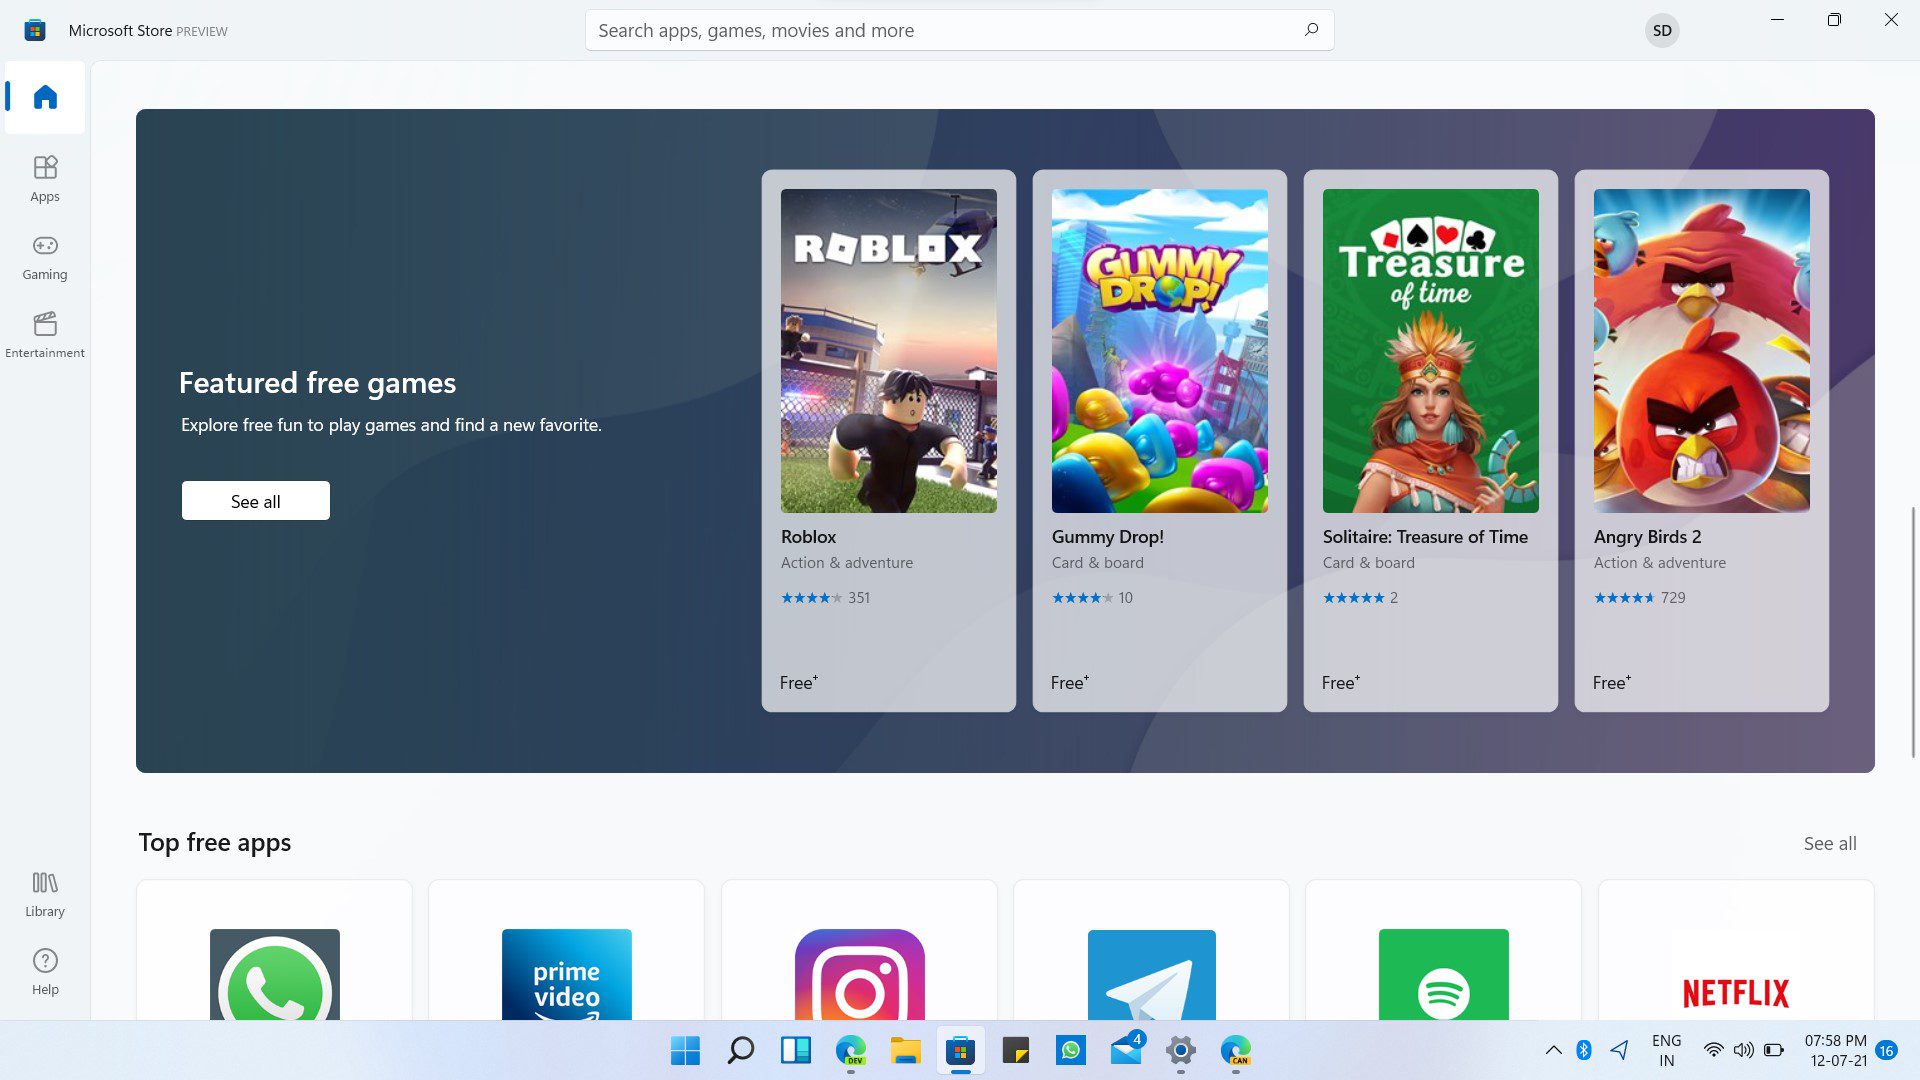Open the Gummy Drop! game card

coord(1159,440)
